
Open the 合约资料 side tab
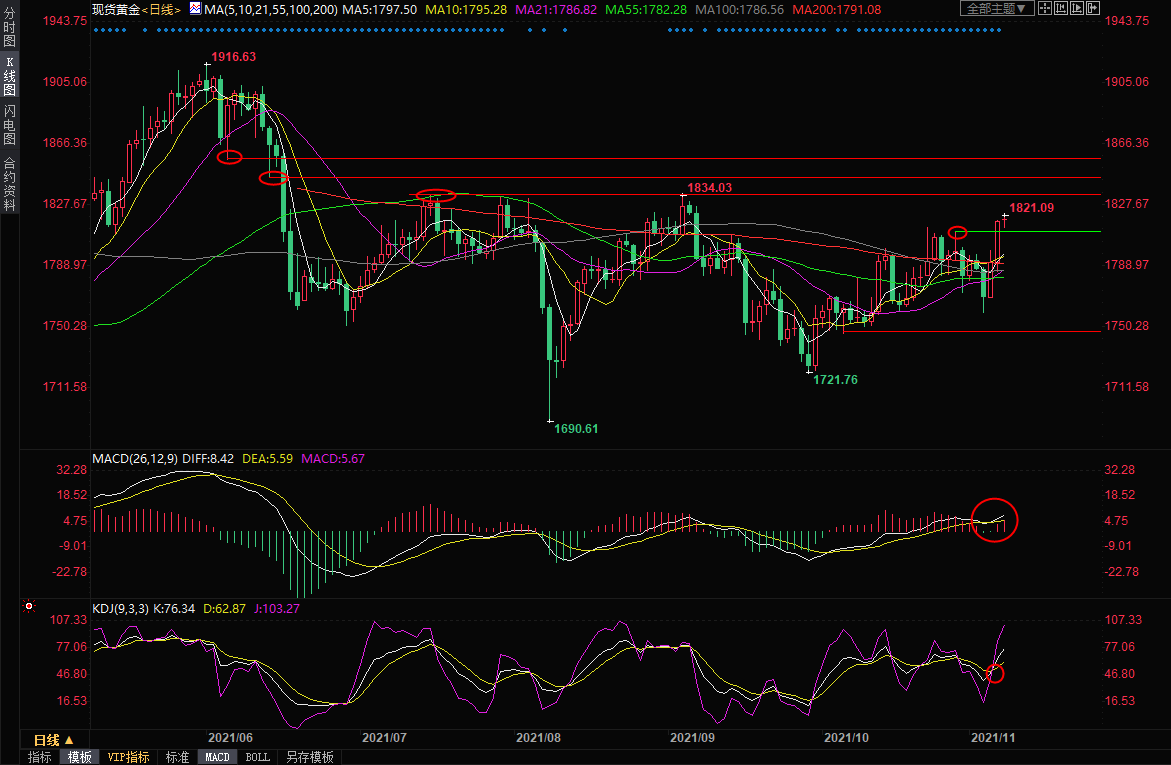tap(9, 183)
